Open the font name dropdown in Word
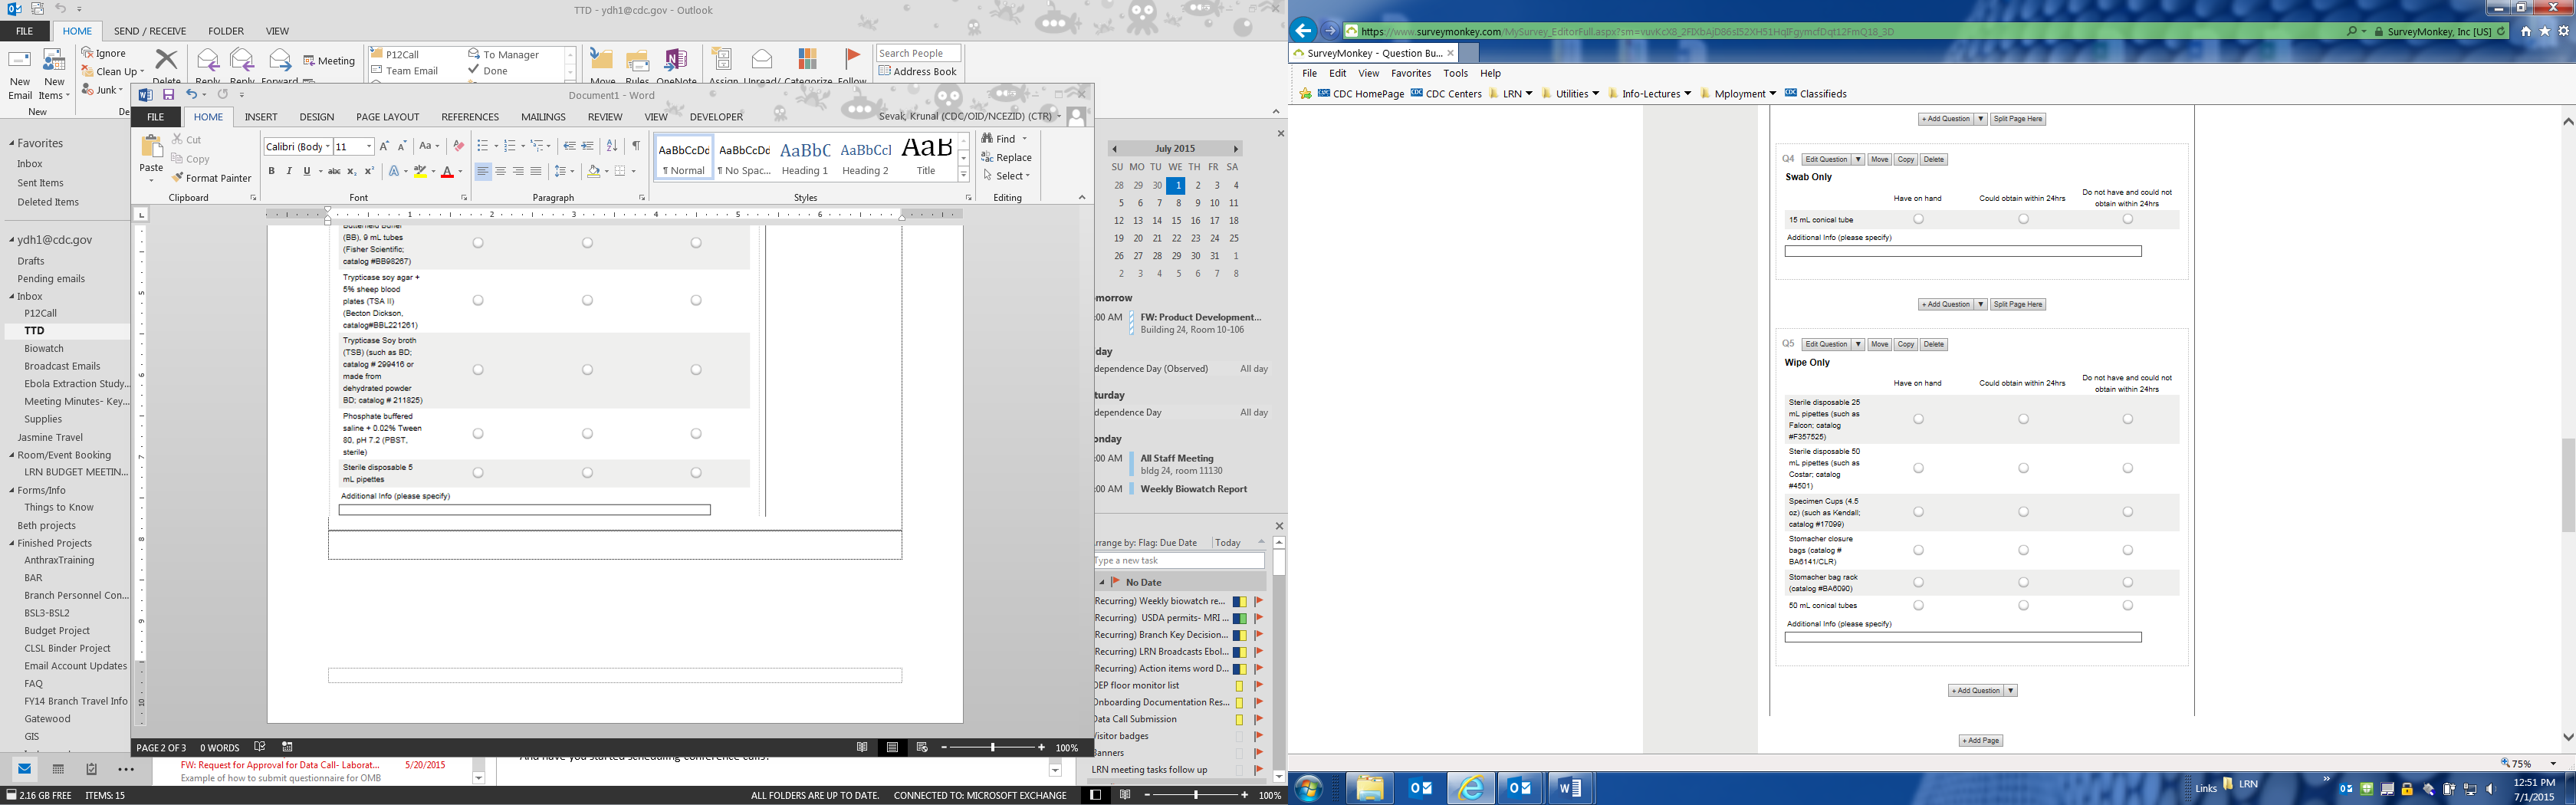 327,147
